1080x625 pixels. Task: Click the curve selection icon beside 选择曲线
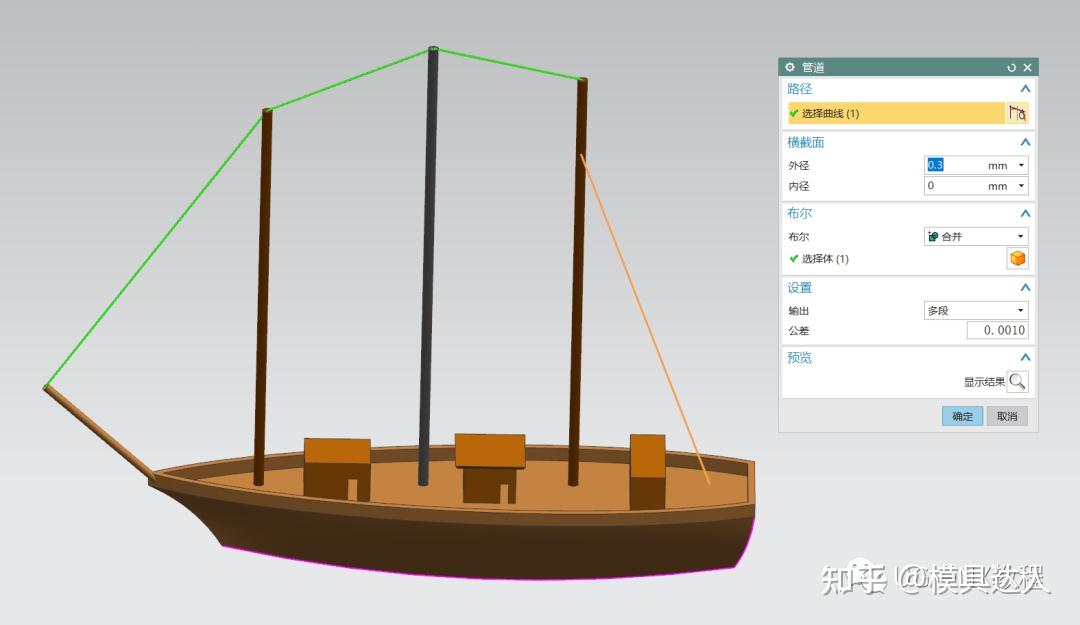click(x=1017, y=113)
